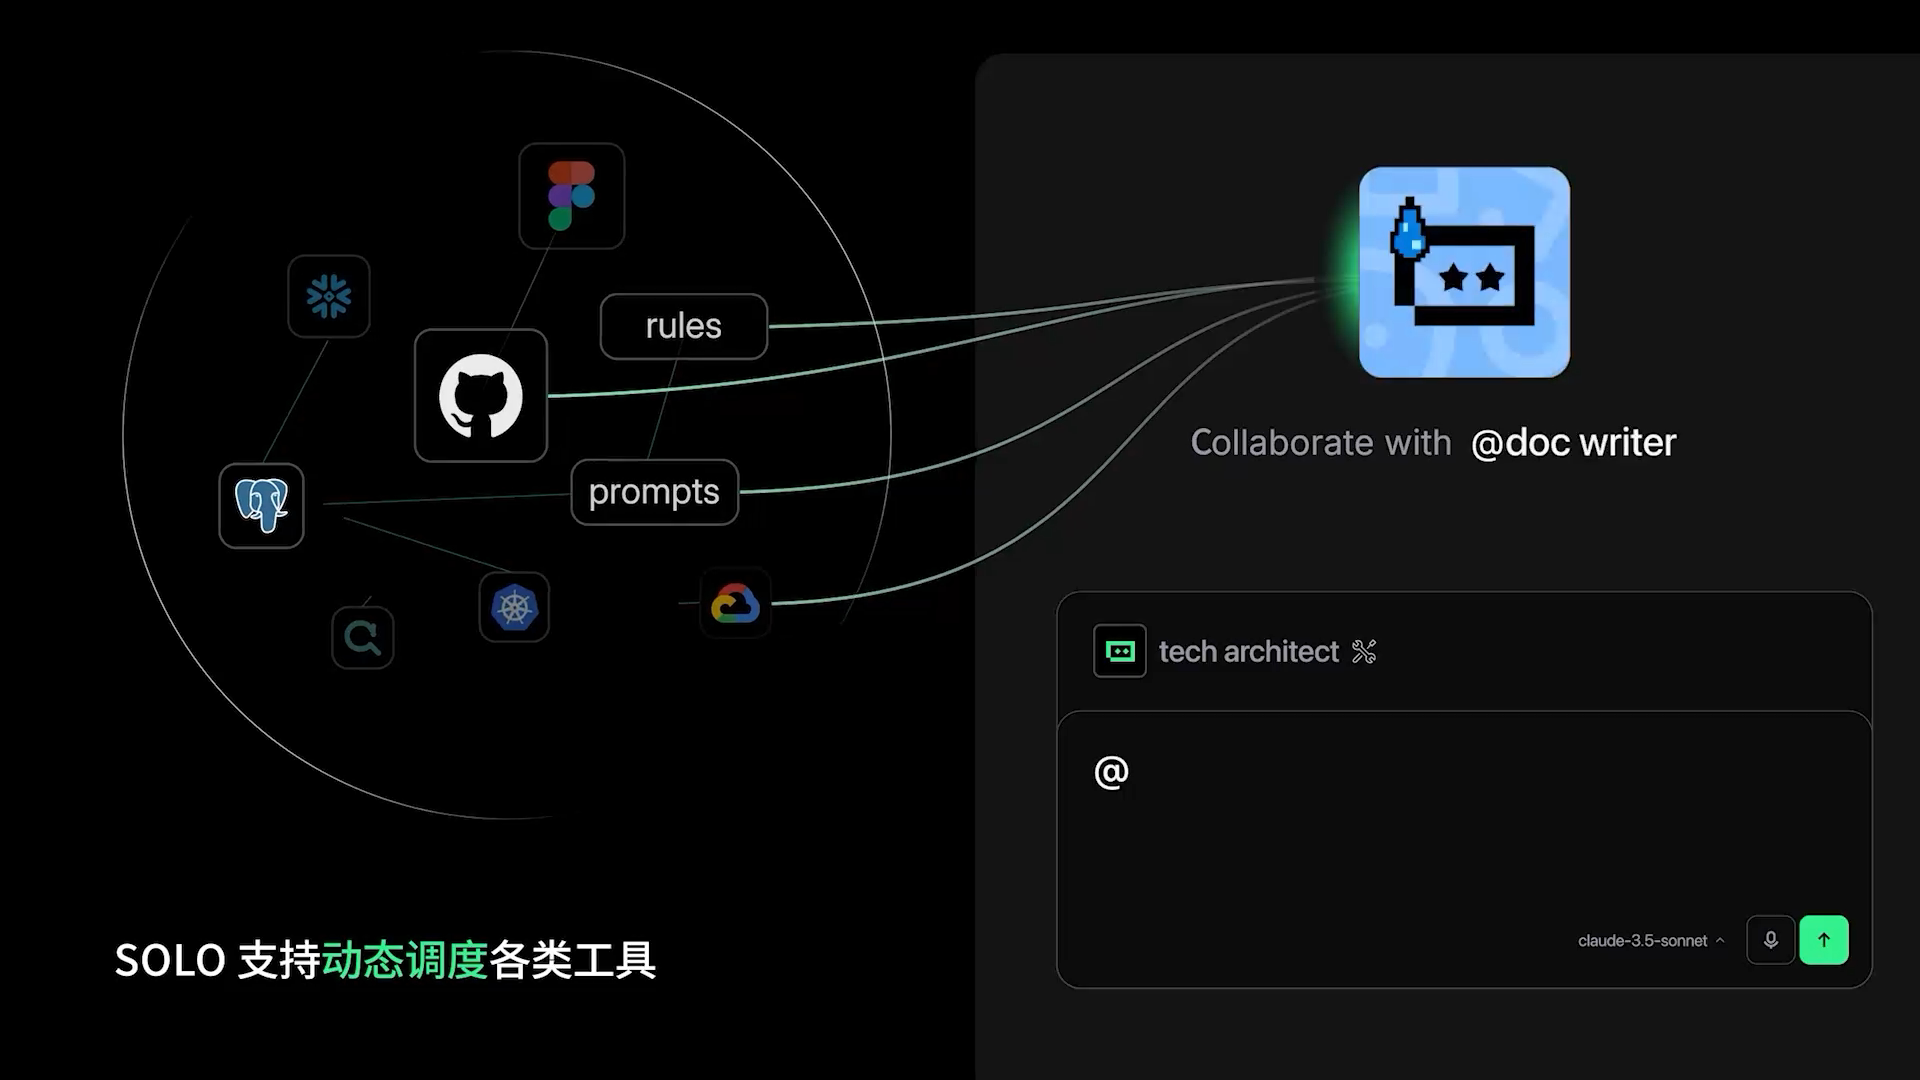
Task: Click the @doc writer mention text
Action: pos(1573,442)
